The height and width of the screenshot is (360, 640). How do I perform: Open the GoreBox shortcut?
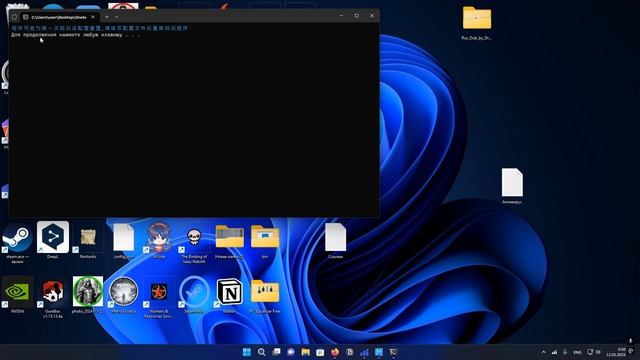(53, 298)
